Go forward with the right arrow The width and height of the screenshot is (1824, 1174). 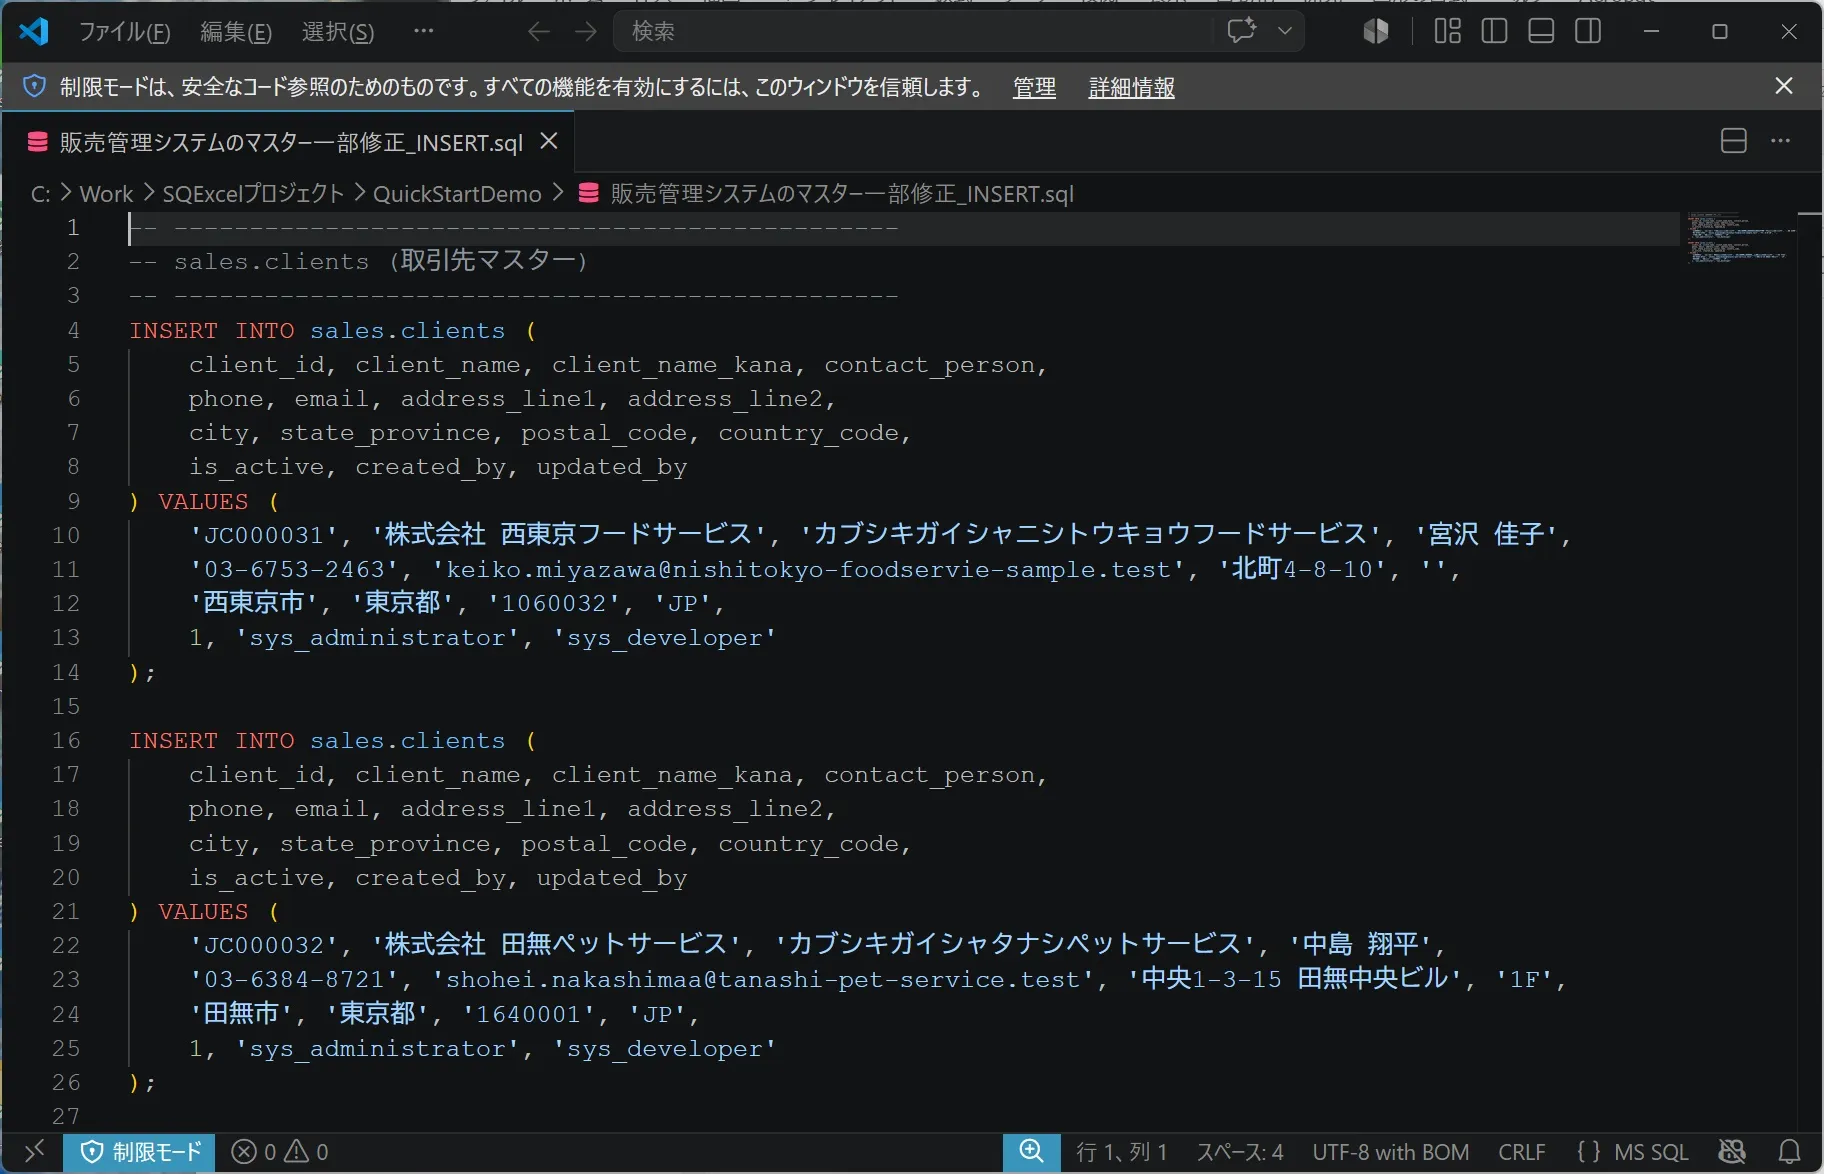point(586,32)
